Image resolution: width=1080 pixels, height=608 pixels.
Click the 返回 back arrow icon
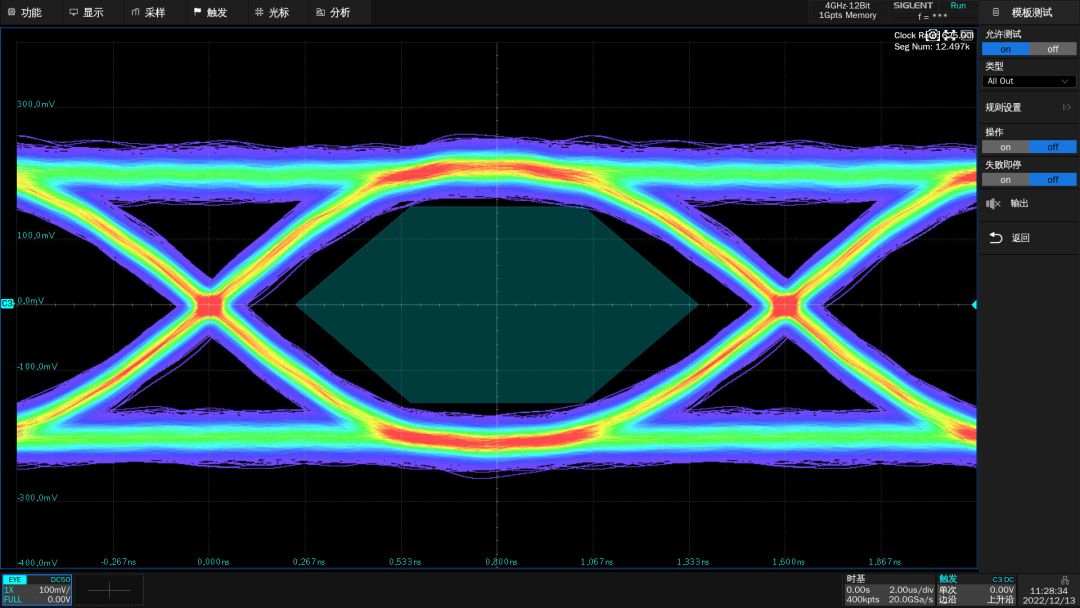click(995, 238)
